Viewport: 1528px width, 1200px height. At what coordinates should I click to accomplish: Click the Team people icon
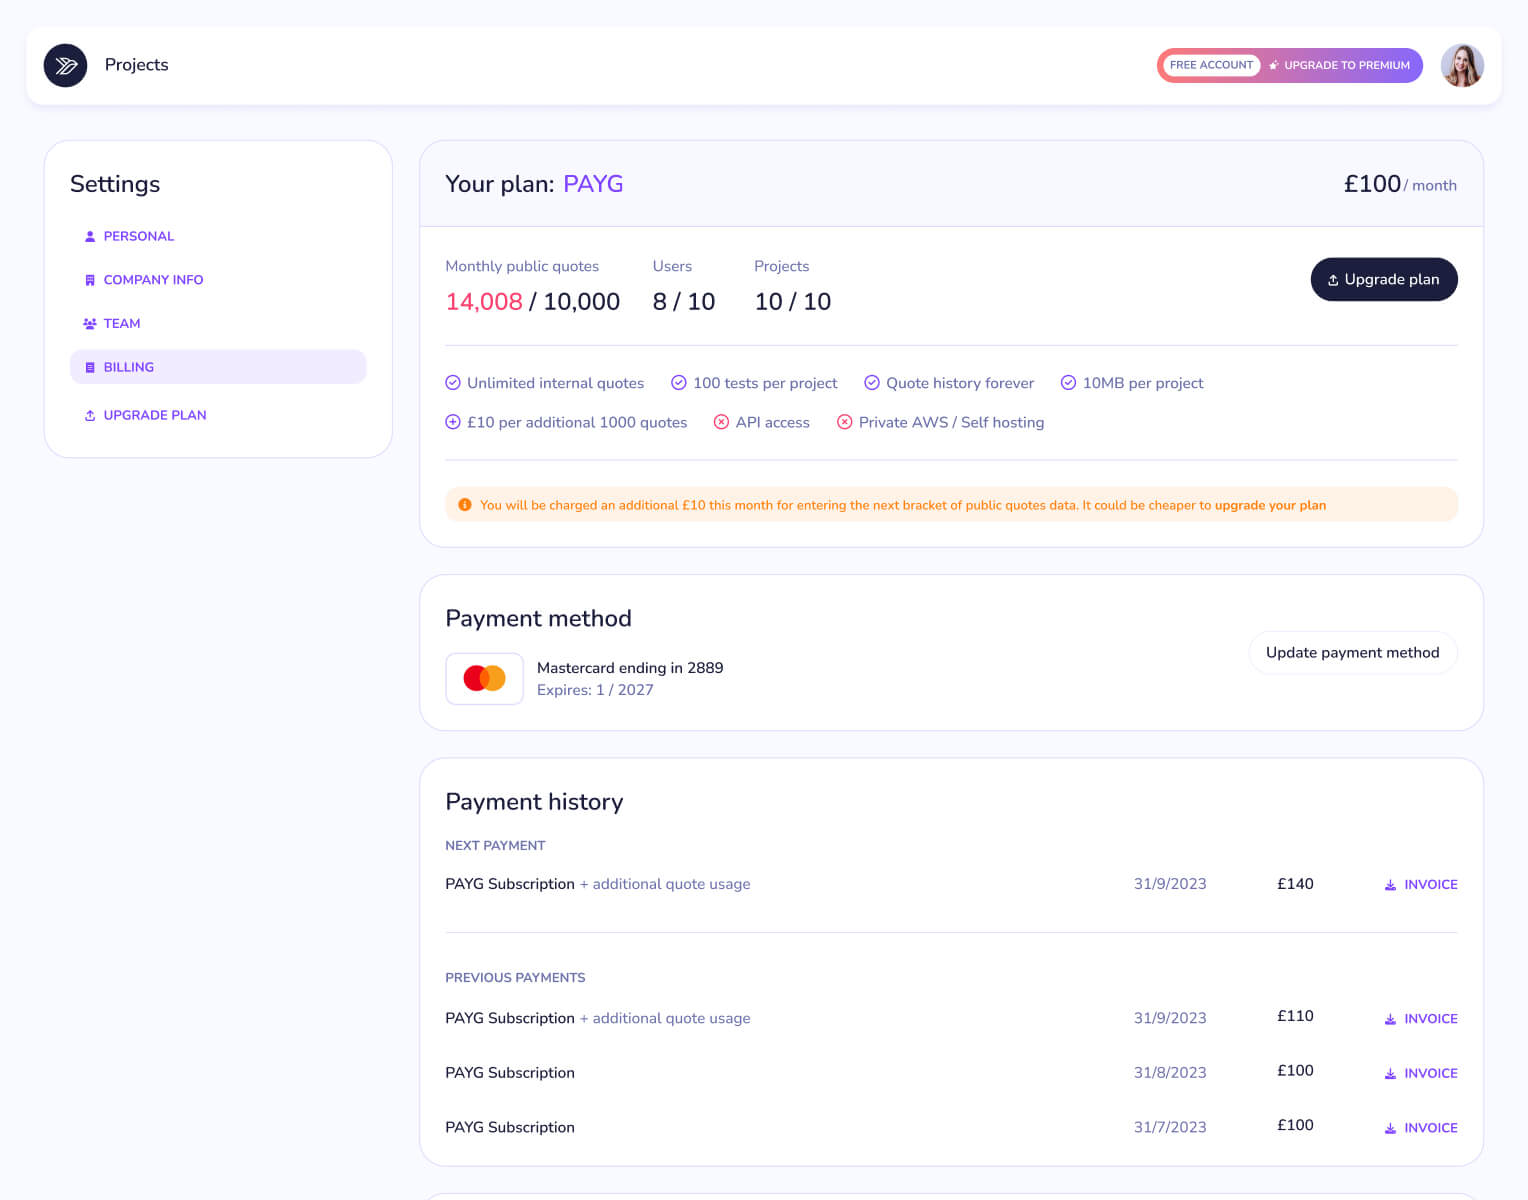click(90, 324)
